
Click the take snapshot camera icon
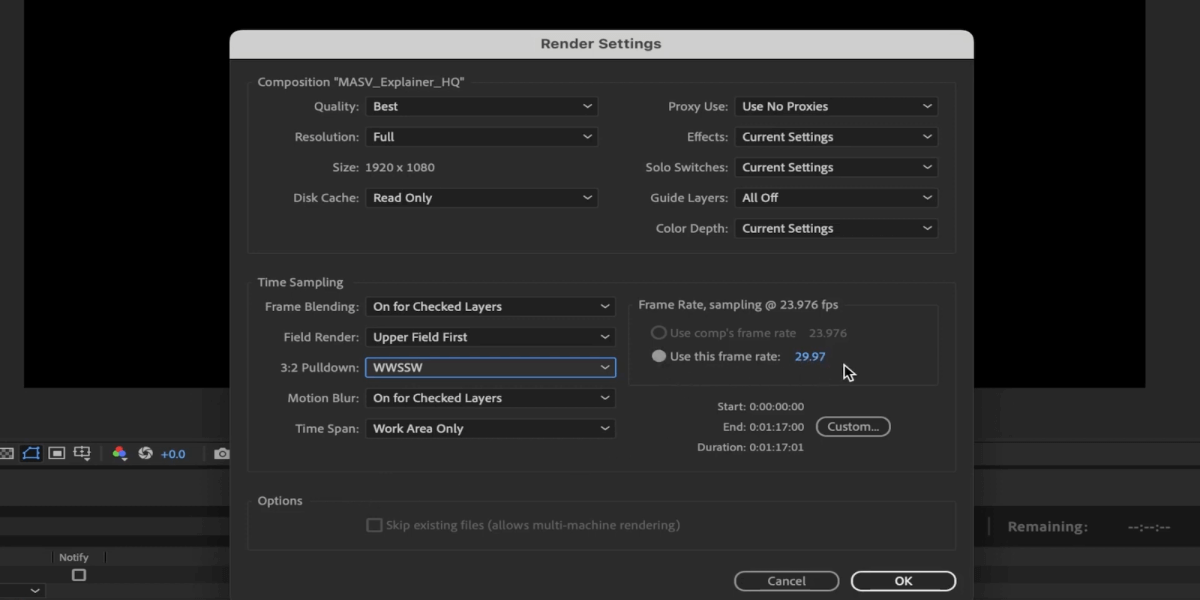pos(222,453)
